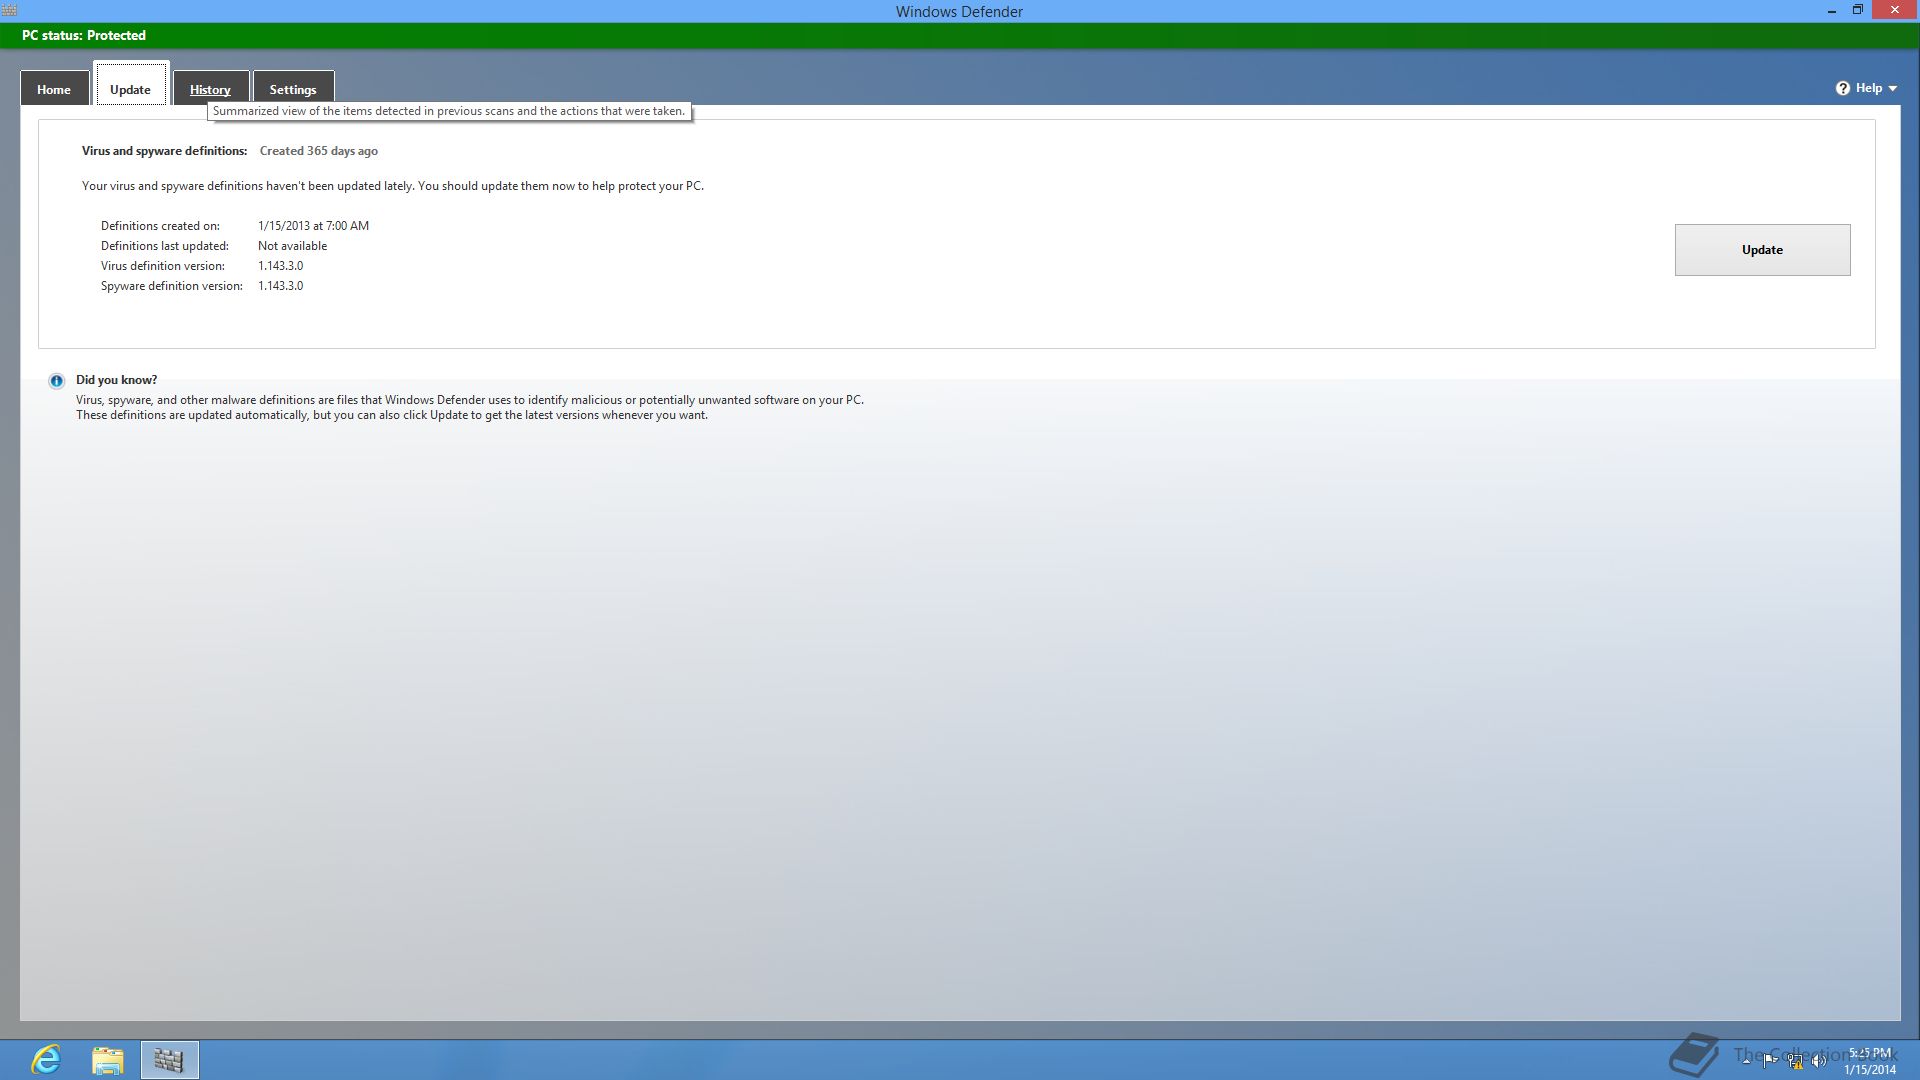
Task: Click '1/15/2013 at 7:00 AM' value
Action: [313, 226]
